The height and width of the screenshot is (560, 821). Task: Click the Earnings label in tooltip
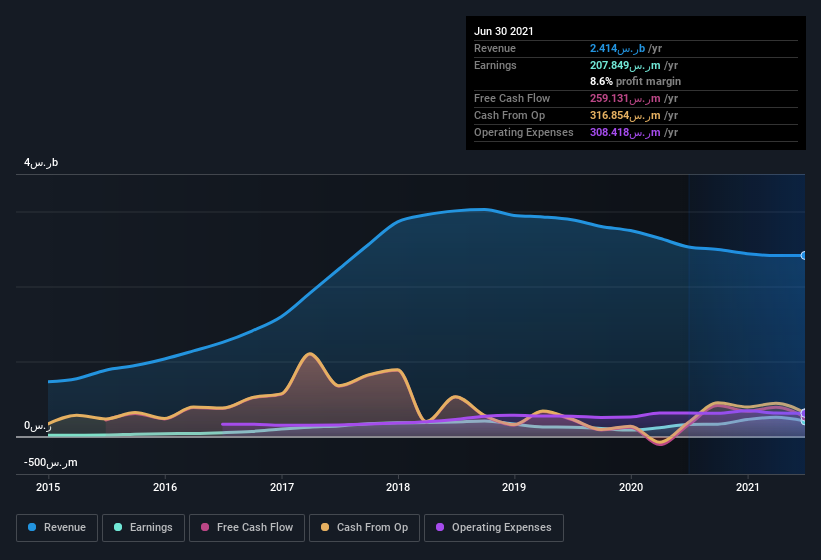click(495, 65)
